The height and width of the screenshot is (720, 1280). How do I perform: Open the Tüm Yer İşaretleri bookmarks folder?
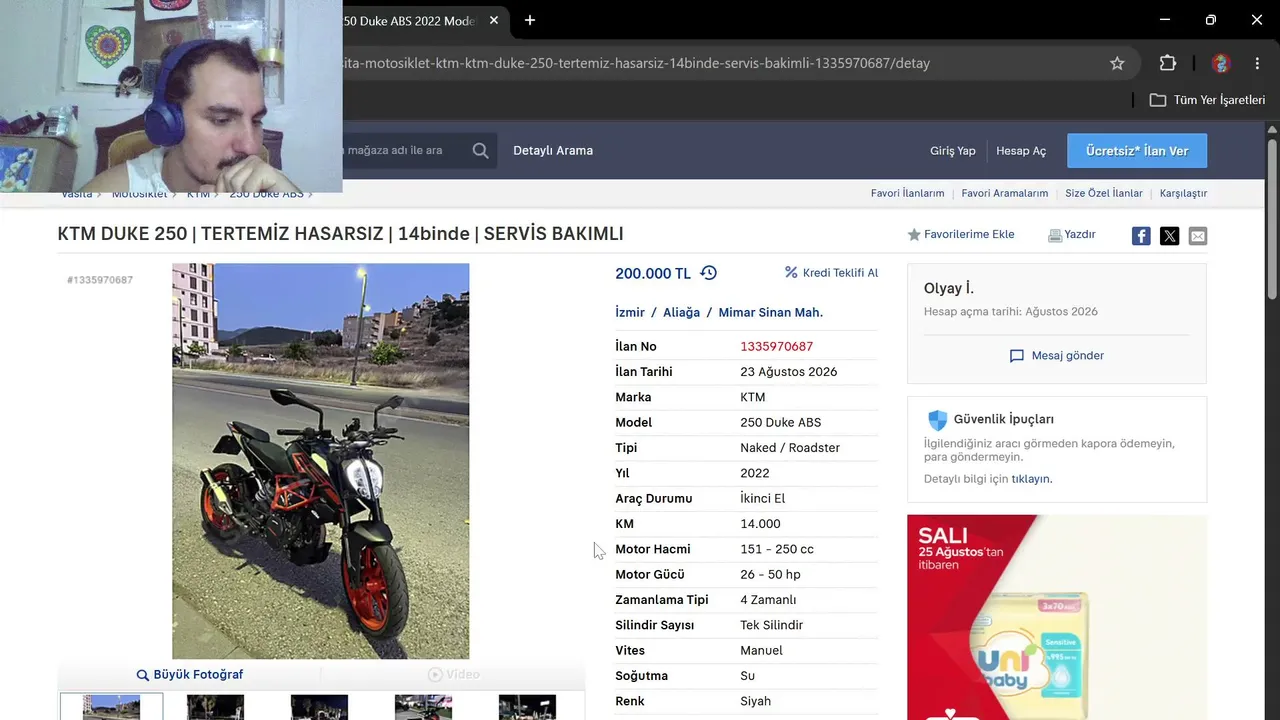(x=1207, y=100)
